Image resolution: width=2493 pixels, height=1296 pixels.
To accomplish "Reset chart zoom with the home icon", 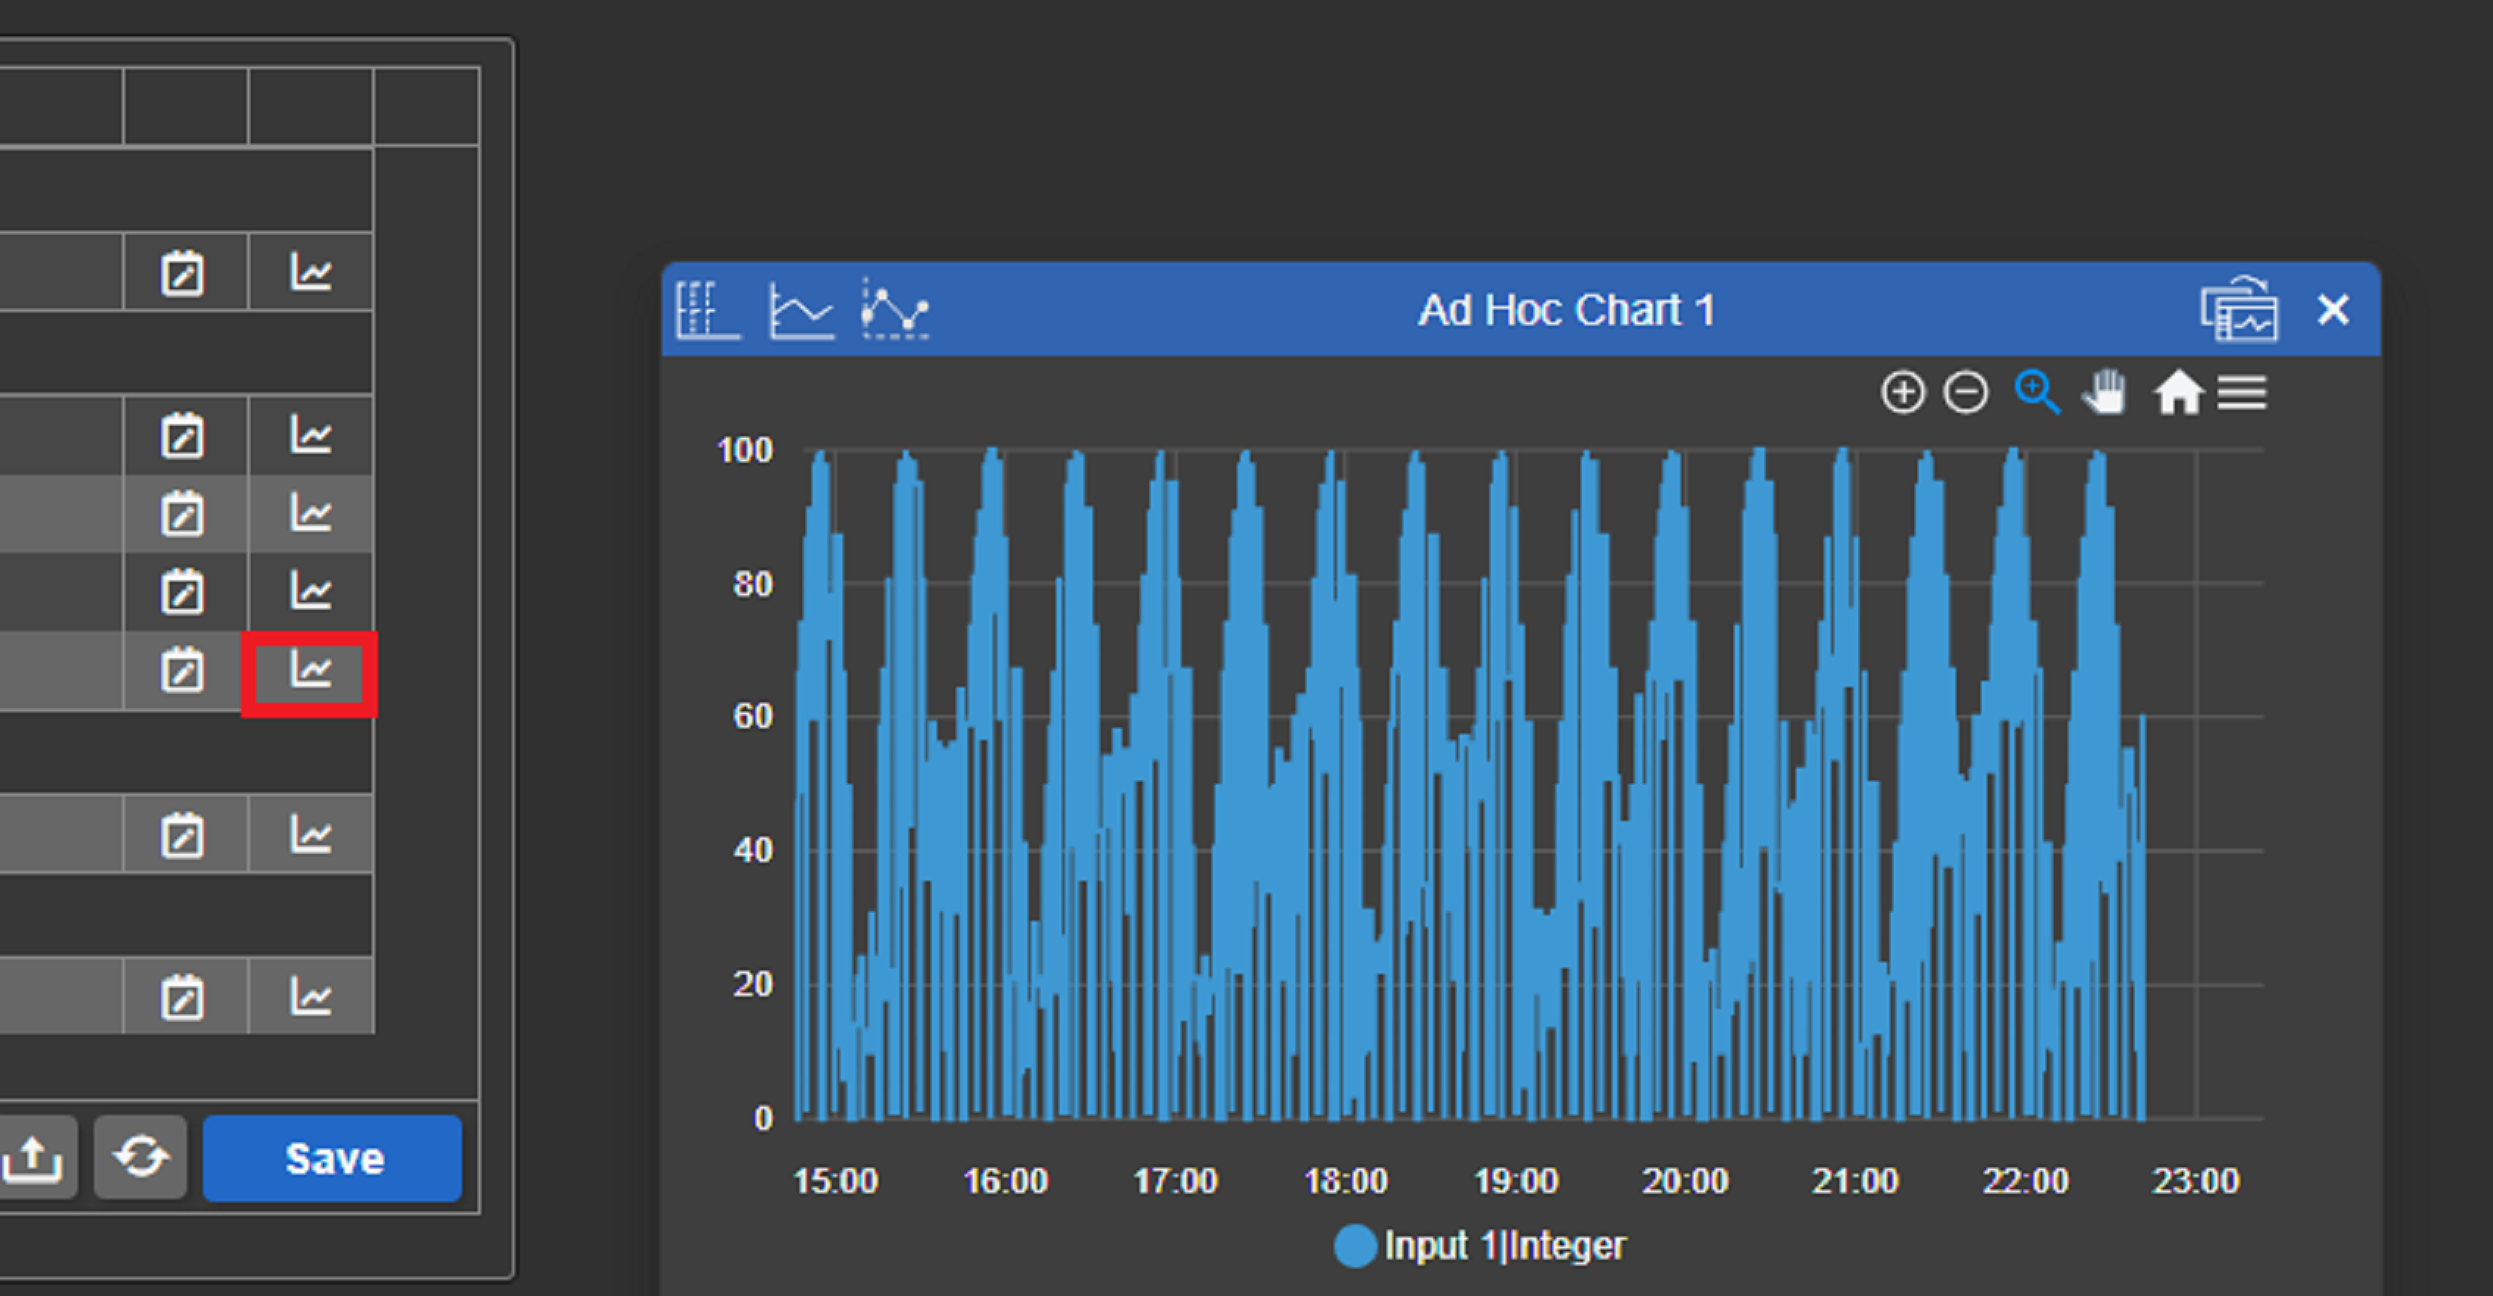I will [2178, 392].
